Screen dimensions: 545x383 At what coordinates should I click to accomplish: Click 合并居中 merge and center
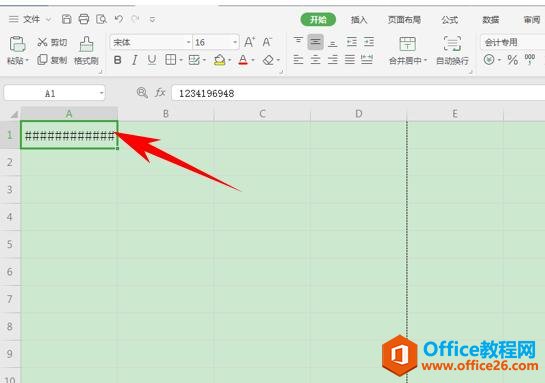coord(407,51)
